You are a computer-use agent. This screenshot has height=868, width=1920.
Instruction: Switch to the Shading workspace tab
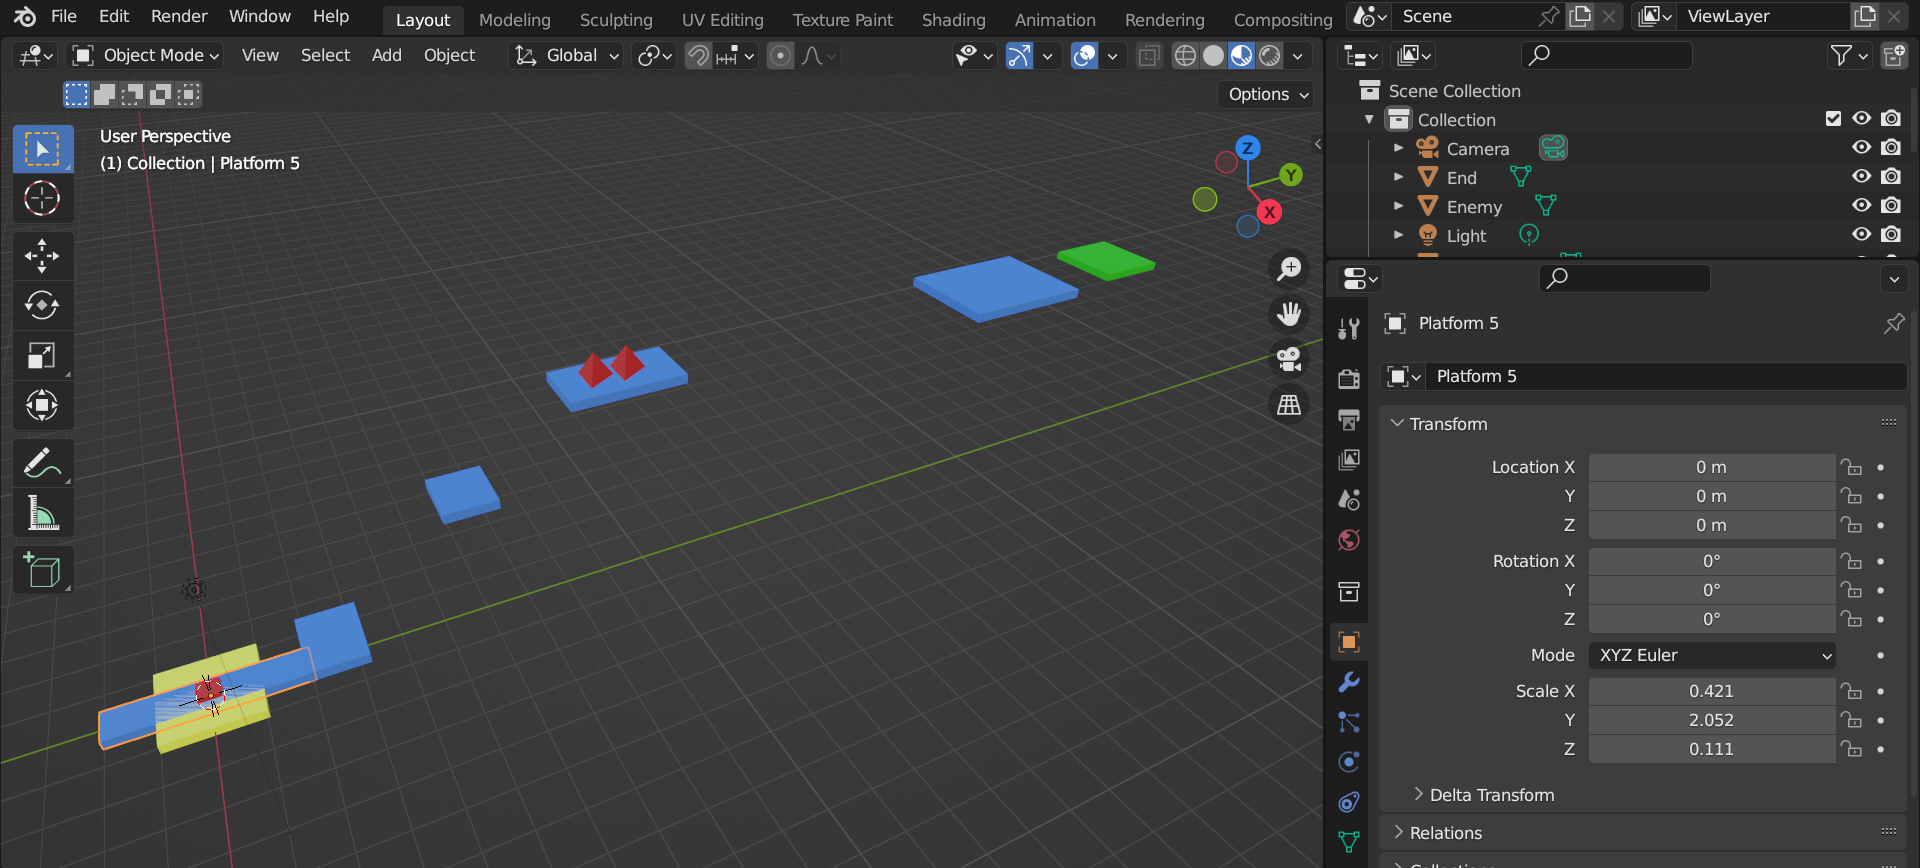click(x=952, y=20)
